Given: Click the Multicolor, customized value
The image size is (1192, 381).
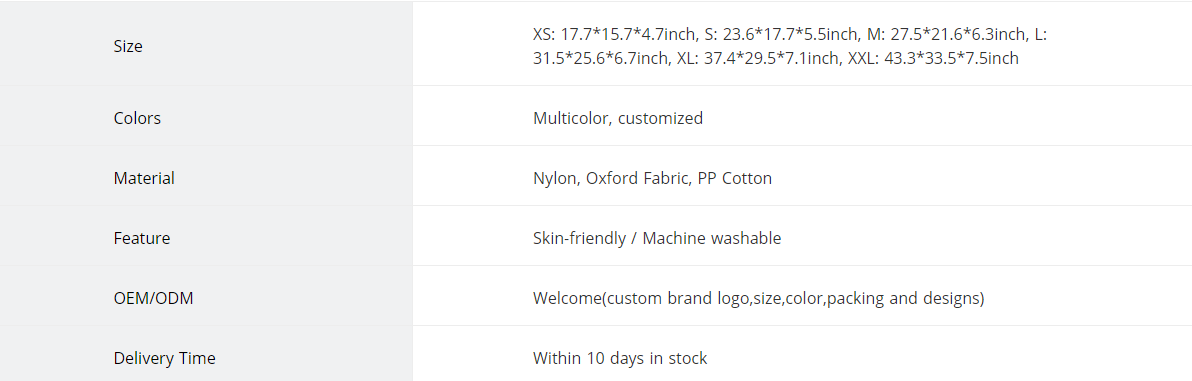Looking at the screenshot, I should pos(618,119).
